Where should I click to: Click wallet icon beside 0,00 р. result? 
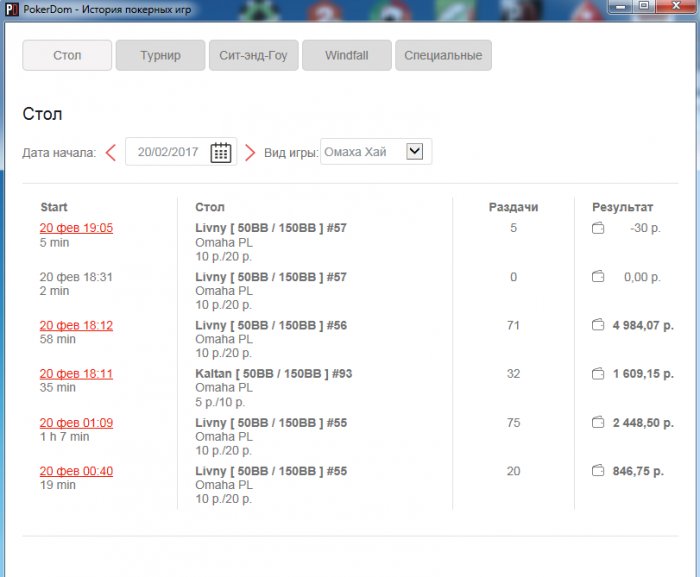[598, 276]
